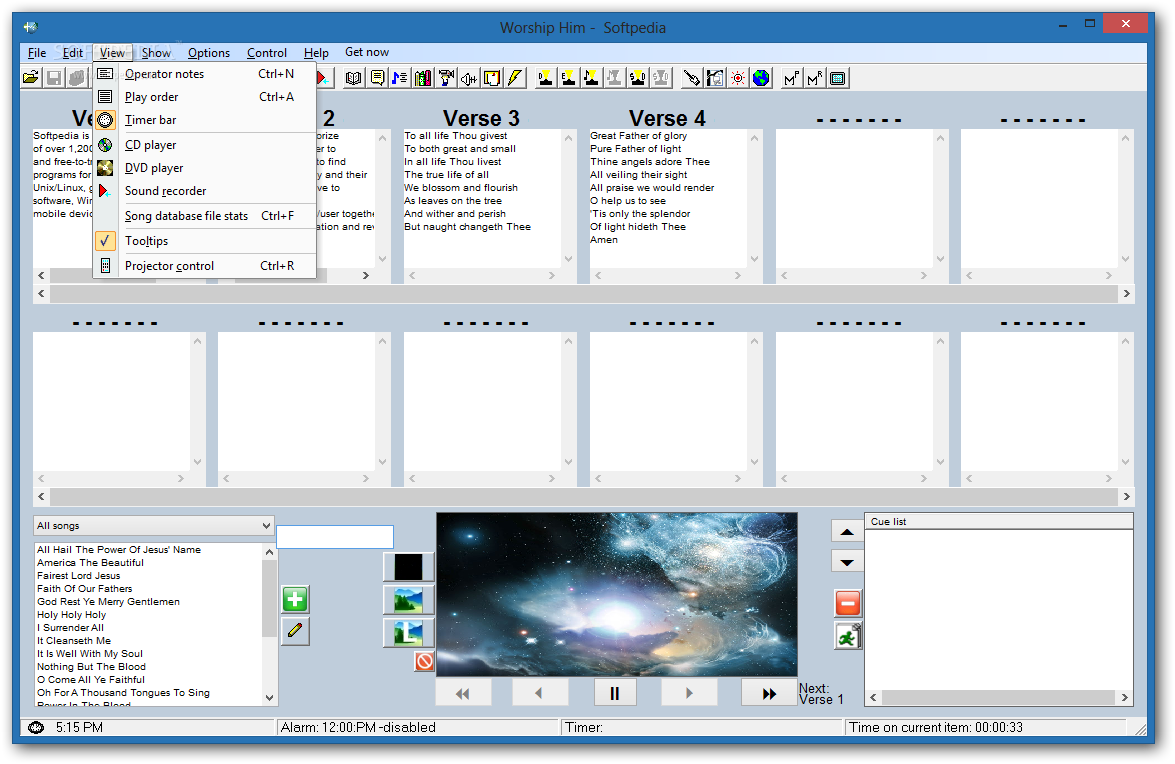The width and height of the screenshot is (1175, 764).
Task: Click the spotlight SD toolbar icon
Action: [x=638, y=78]
